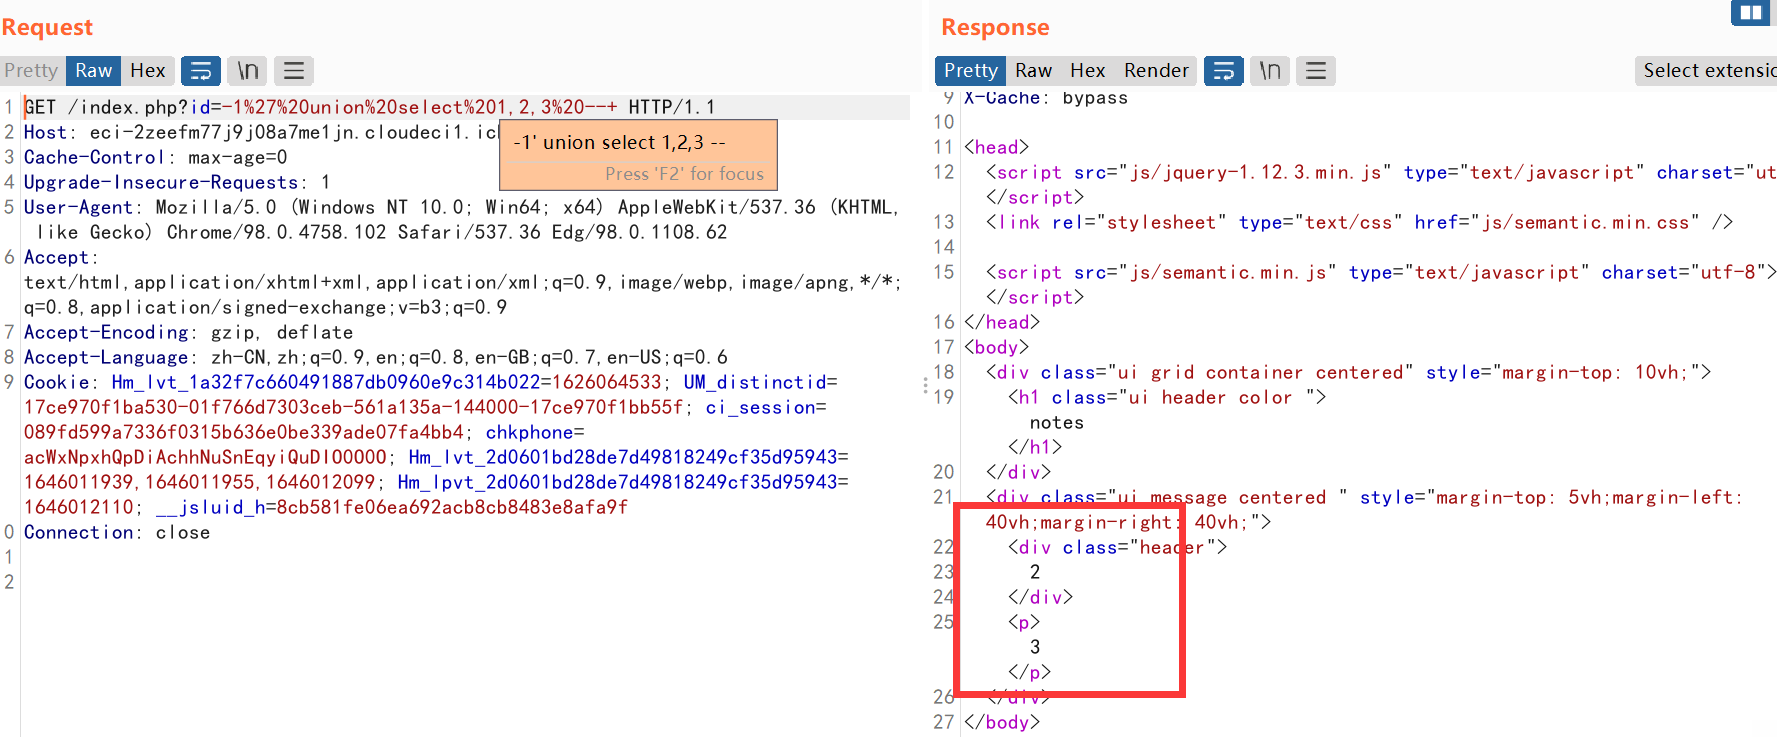
Task: Toggle non-printable characters in Request panel
Action: 248,70
